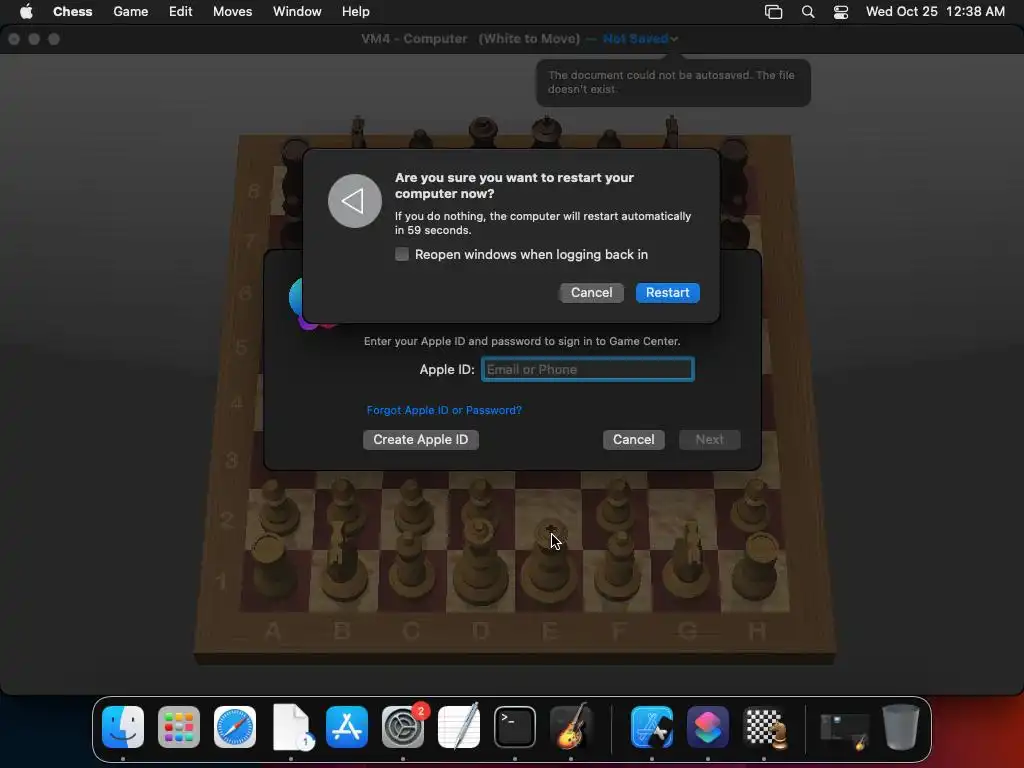Cancel the Game Center sign-in dialog

point(633,440)
